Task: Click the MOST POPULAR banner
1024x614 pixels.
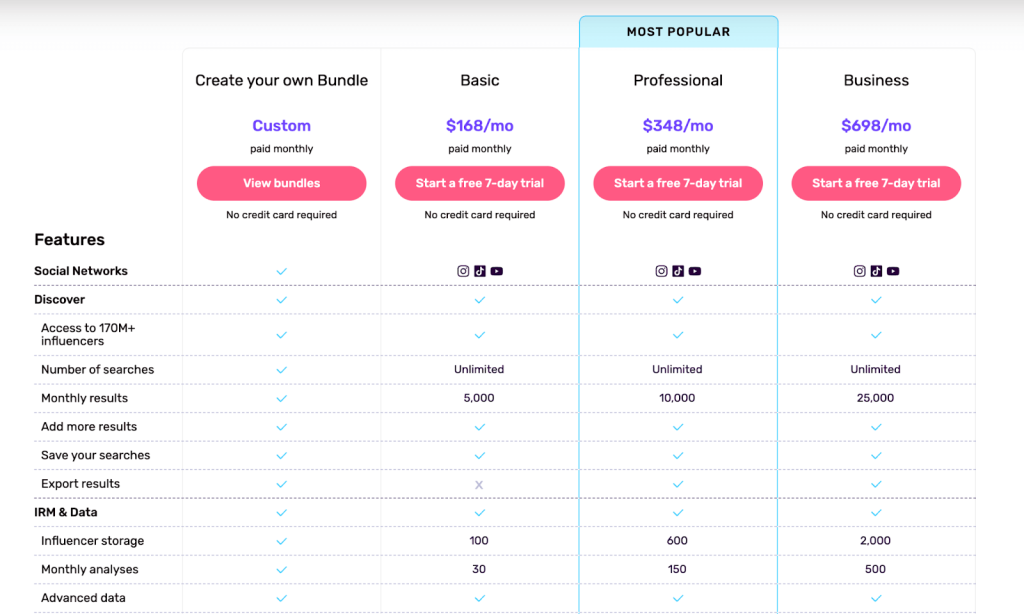Action: pyautogui.click(x=679, y=31)
